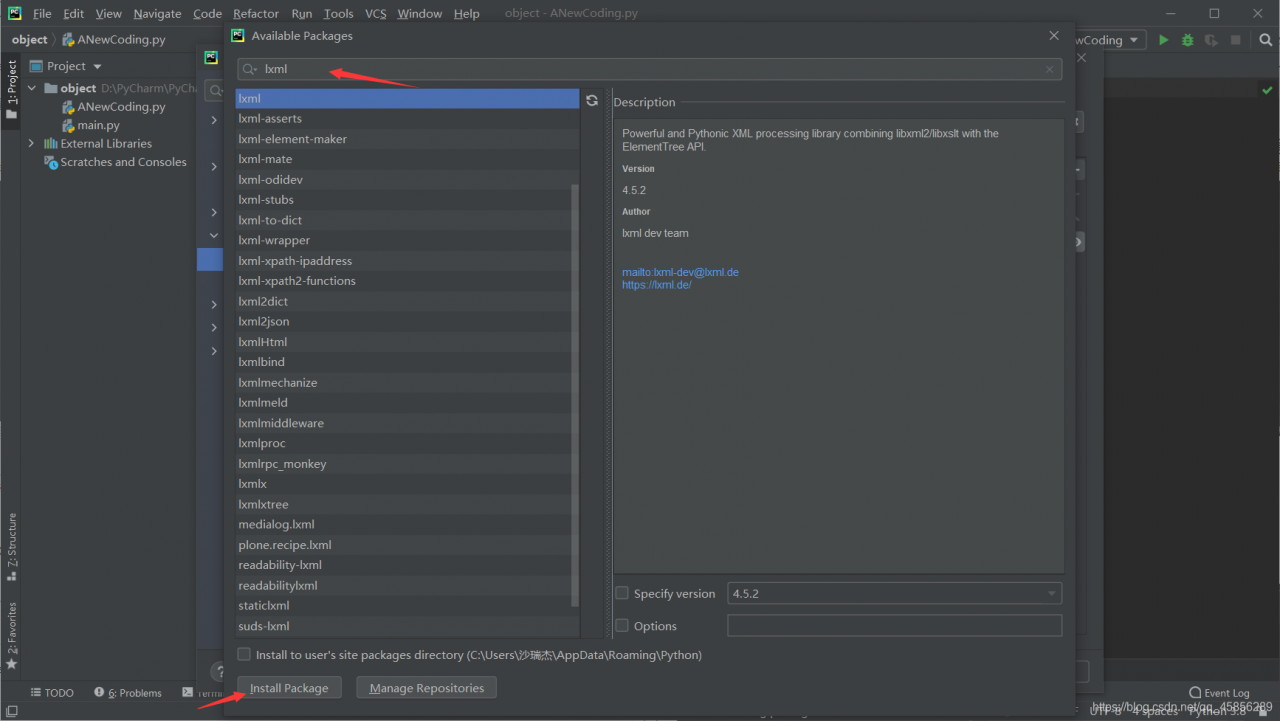Open the Structure side tab
This screenshot has height=721, width=1280.
(x=12, y=547)
